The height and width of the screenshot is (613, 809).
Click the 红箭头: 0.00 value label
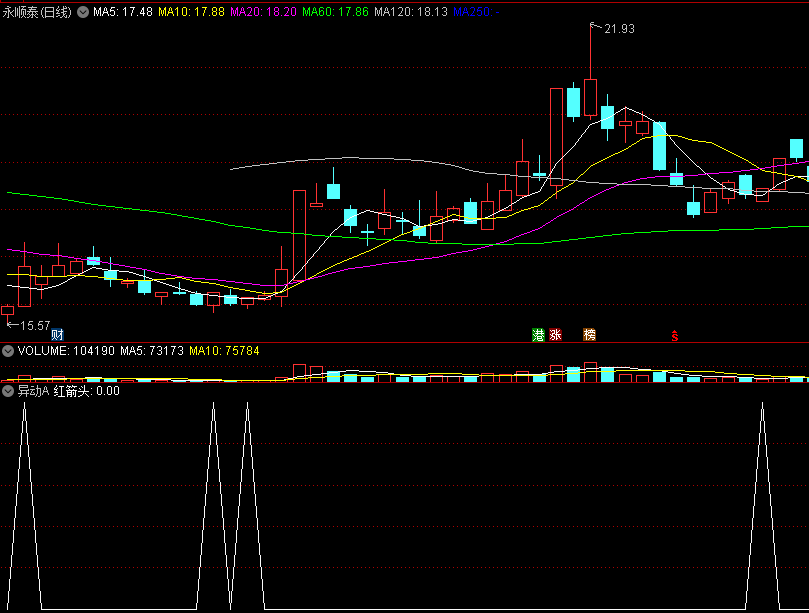(87, 391)
